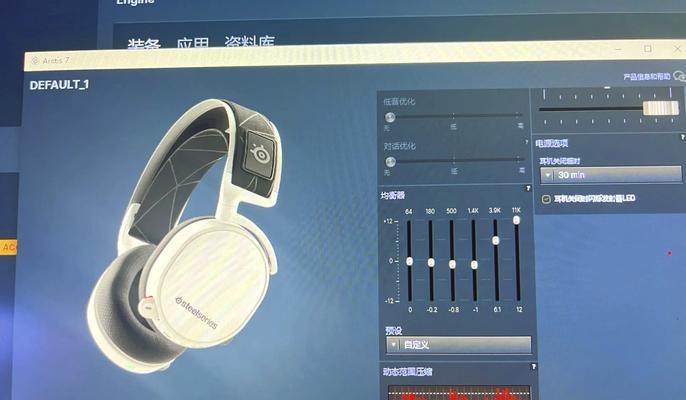686x400 pixels.
Task: Click the cloud icon beside product help
Action: tap(679, 76)
